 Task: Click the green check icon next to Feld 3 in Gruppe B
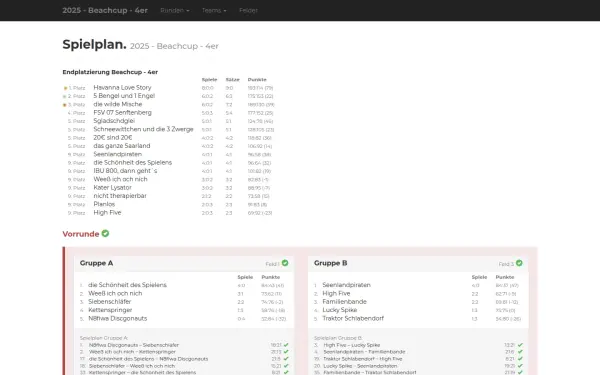click(x=519, y=263)
